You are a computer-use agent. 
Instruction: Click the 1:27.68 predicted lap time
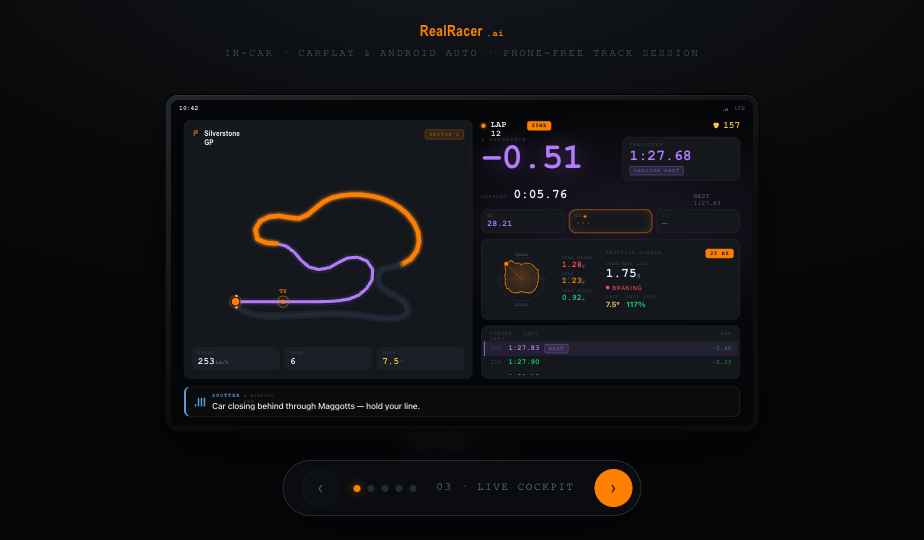tap(660, 156)
